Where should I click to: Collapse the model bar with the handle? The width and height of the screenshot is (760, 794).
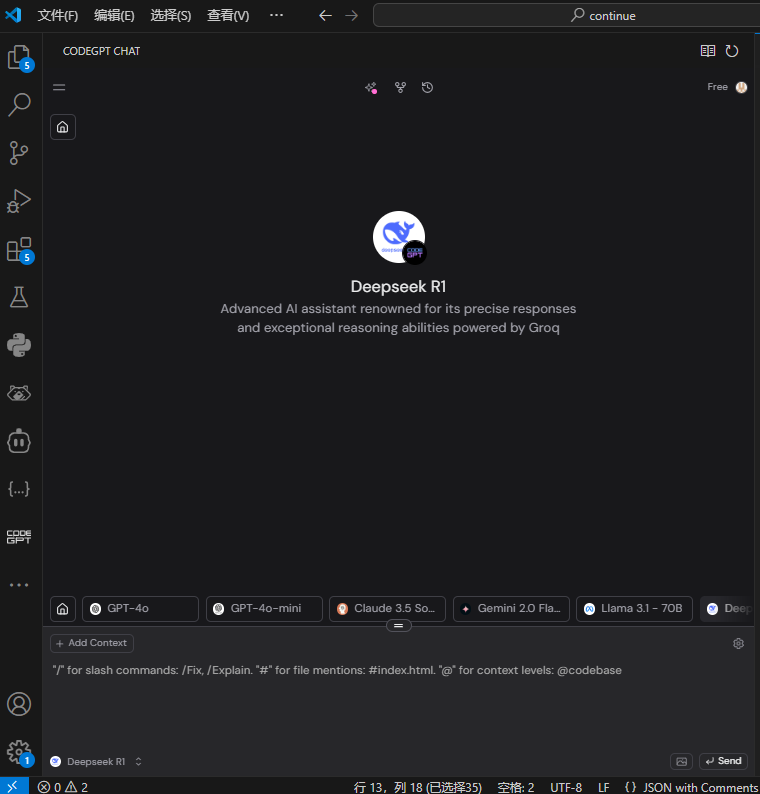398,626
